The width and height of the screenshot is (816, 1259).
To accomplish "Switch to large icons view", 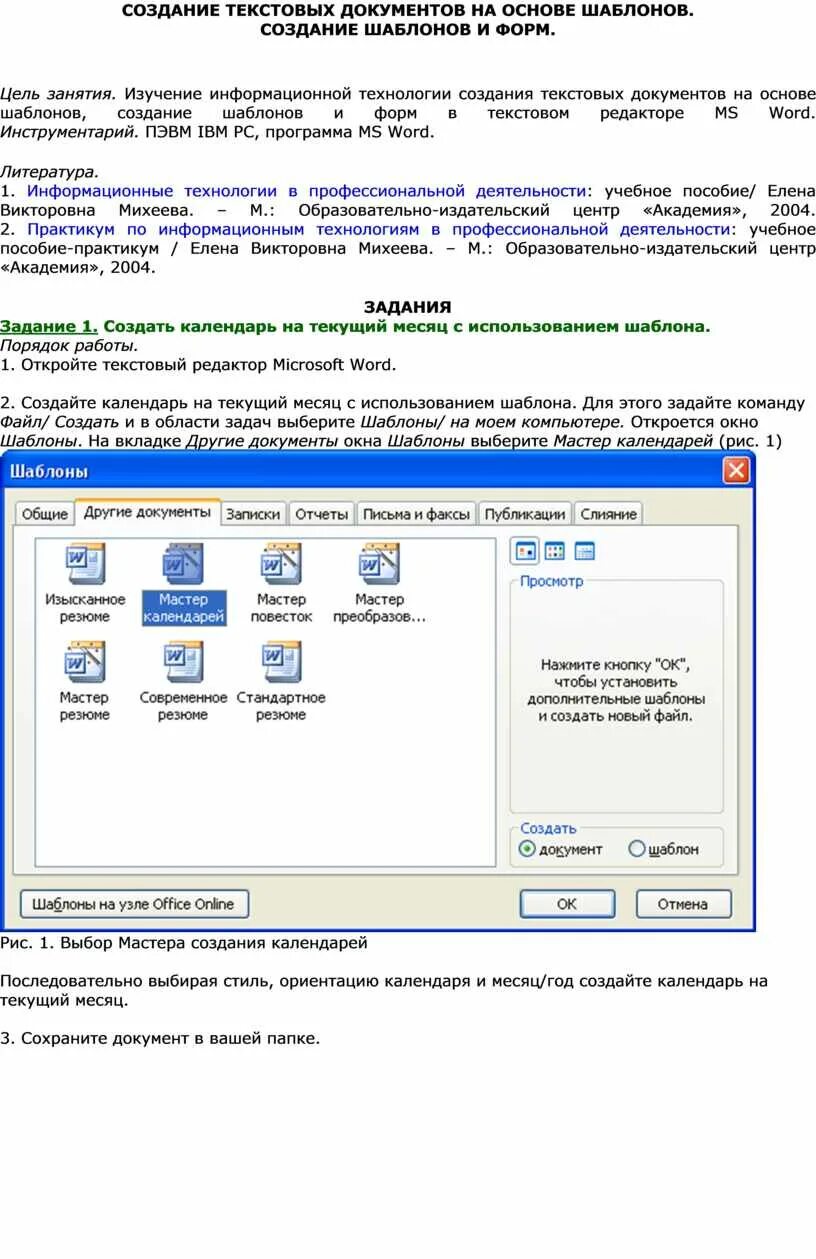I will click(x=524, y=551).
